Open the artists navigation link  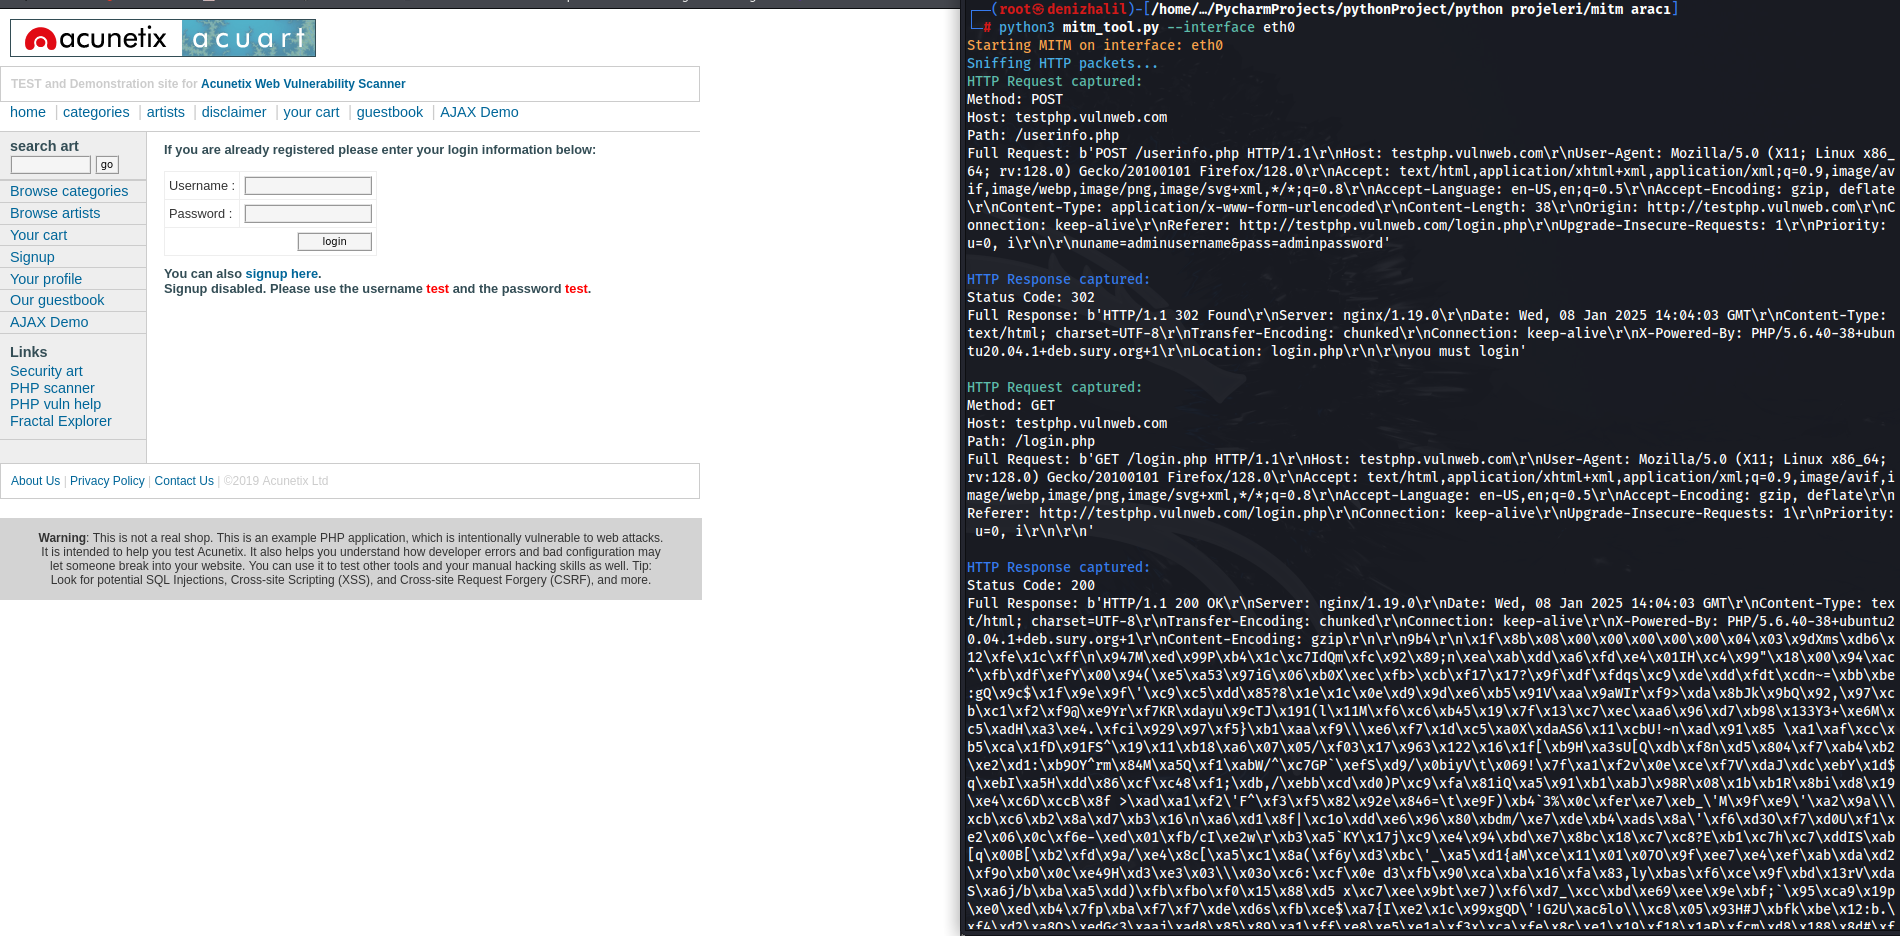coord(165,112)
